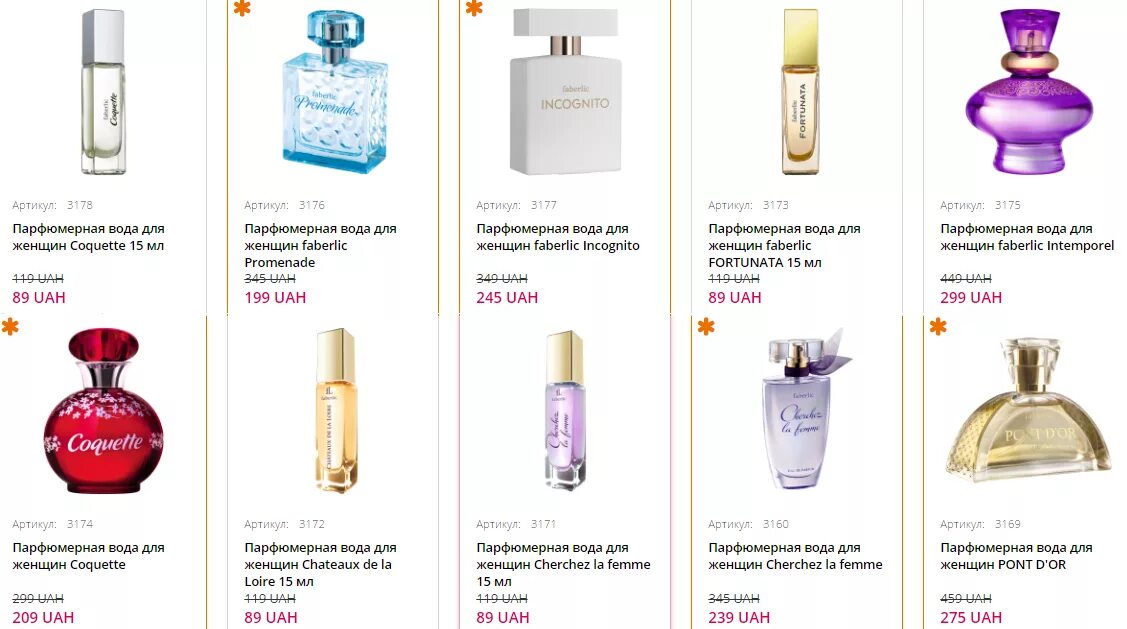The image size is (1127, 629).
Task: Click the 245 UAH sale price
Action: coord(507,298)
